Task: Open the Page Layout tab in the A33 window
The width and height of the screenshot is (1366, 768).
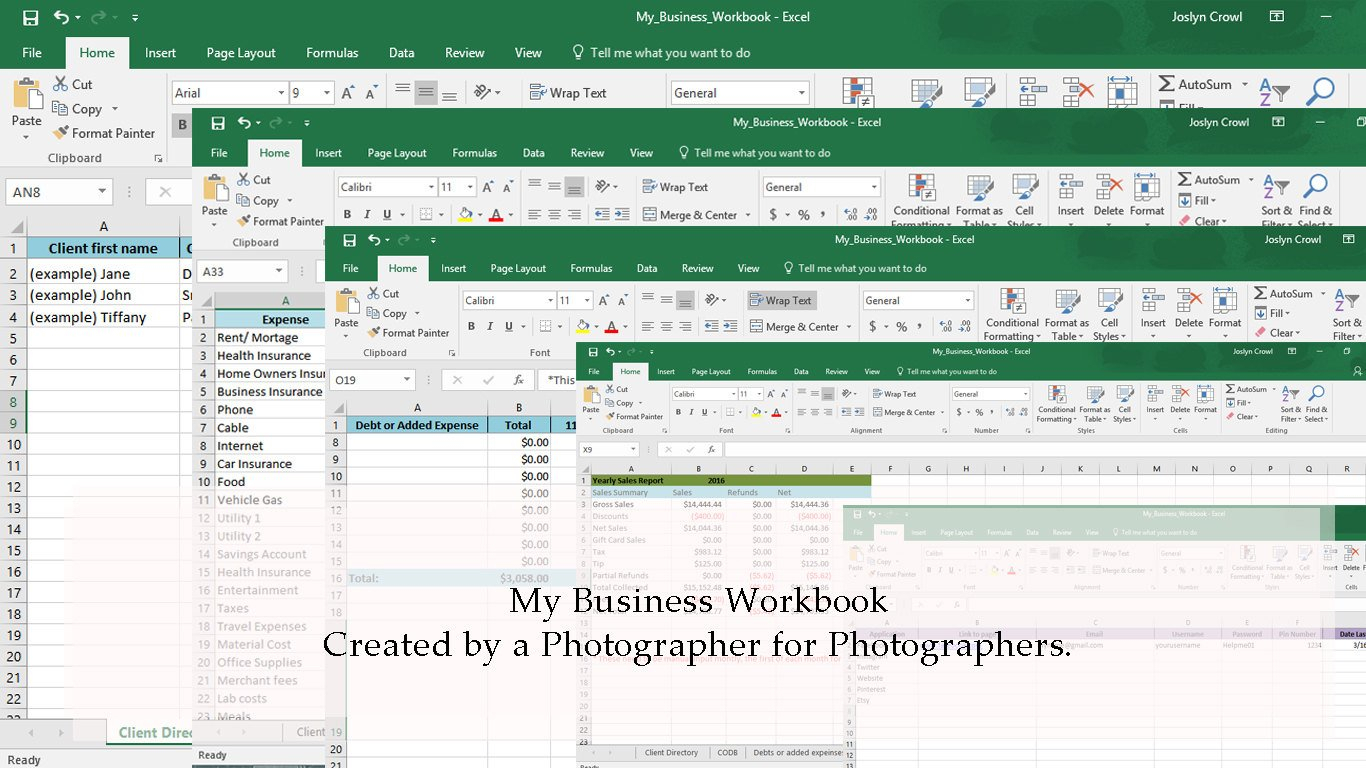Action: [x=397, y=153]
